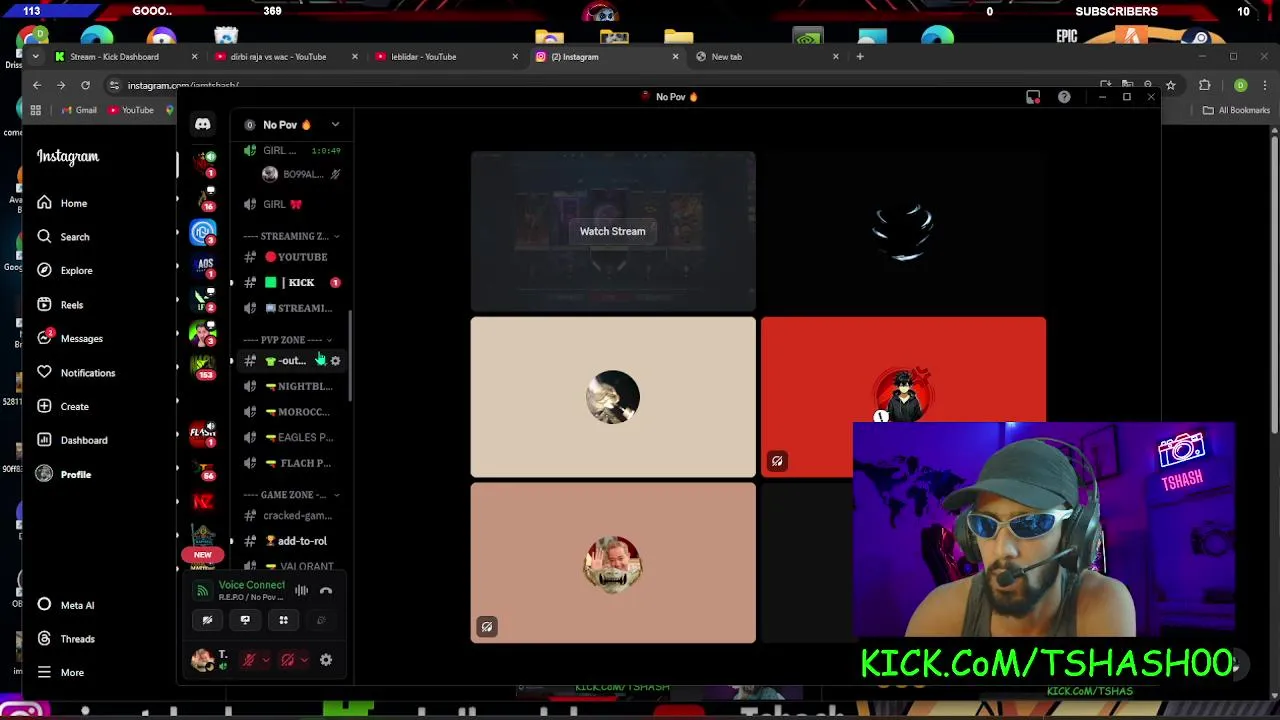
Task: Open channel settings gear for -out channel
Action: click(335, 360)
